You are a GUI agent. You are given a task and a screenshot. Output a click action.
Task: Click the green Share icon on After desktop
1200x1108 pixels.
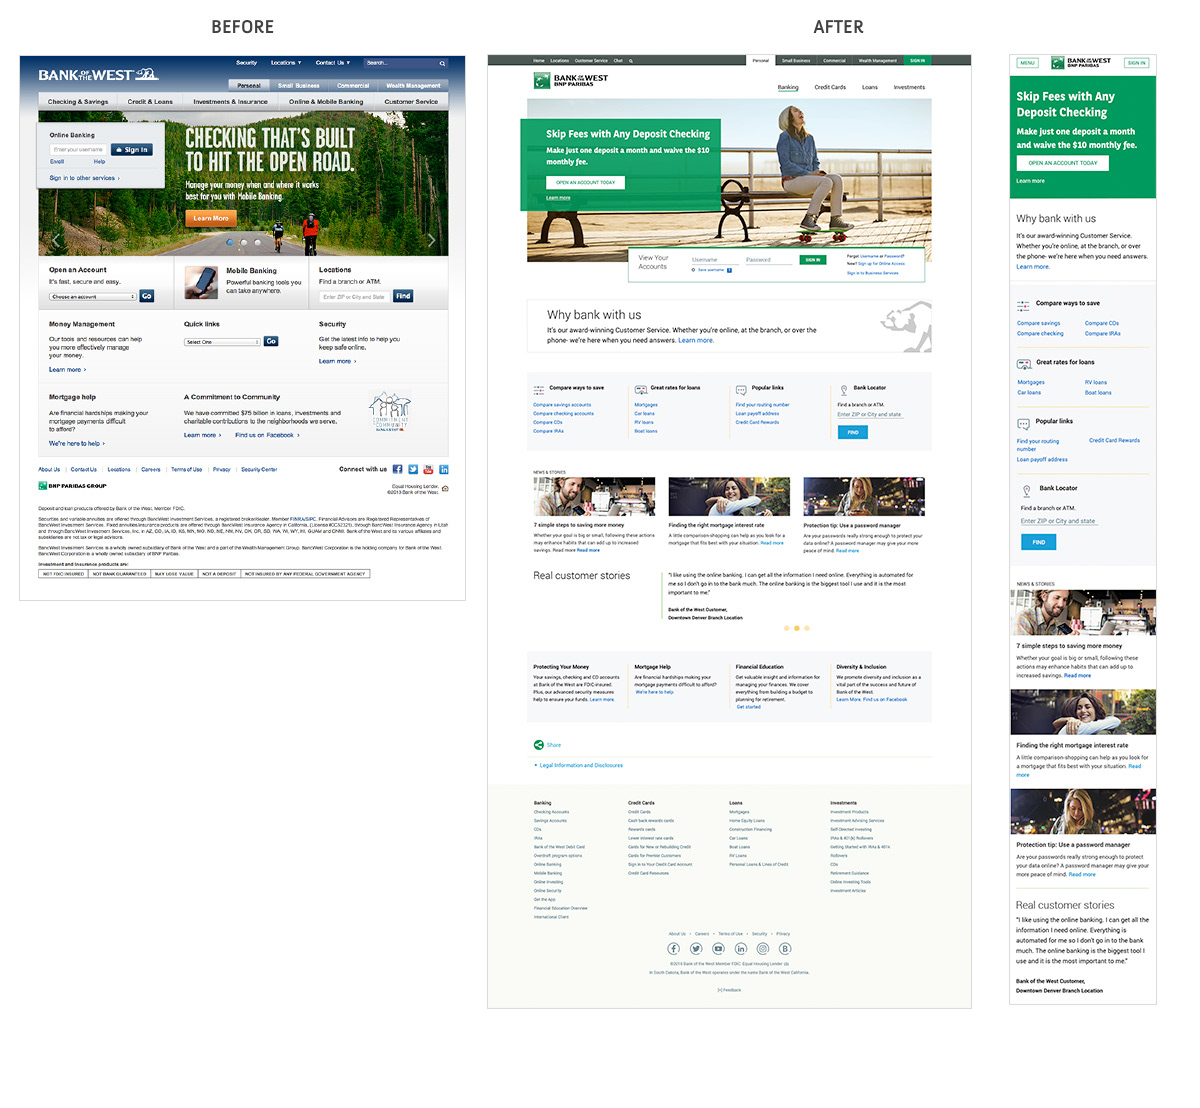click(x=539, y=745)
